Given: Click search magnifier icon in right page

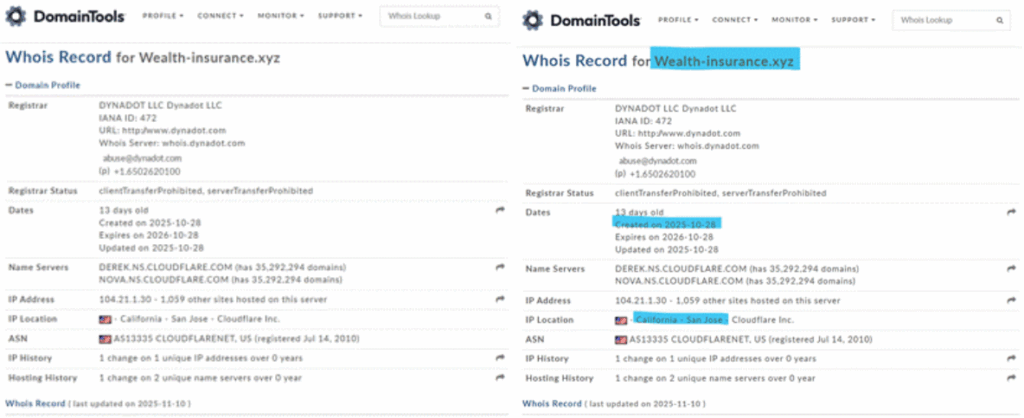Looking at the screenshot, I should pos(999,20).
